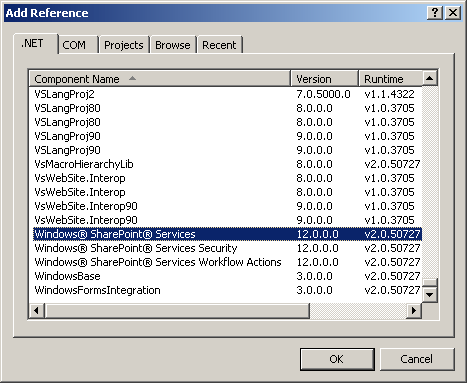Click the Cancel button

(x=417, y=359)
